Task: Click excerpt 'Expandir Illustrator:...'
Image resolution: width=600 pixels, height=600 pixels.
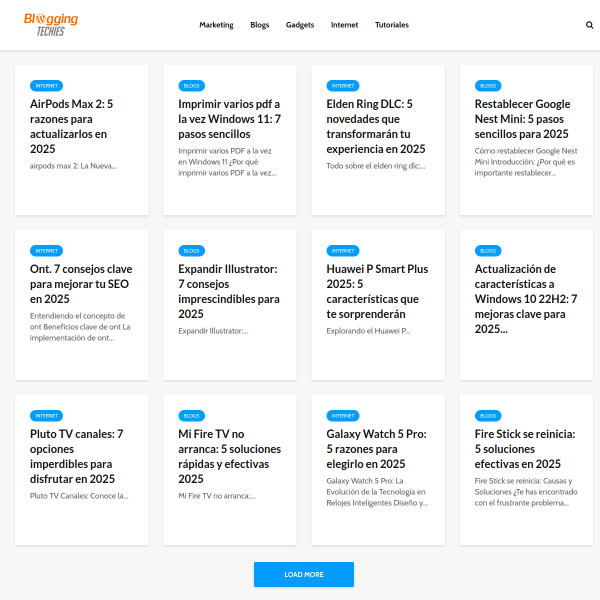Action: pyautogui.click(x=213, y=331)
